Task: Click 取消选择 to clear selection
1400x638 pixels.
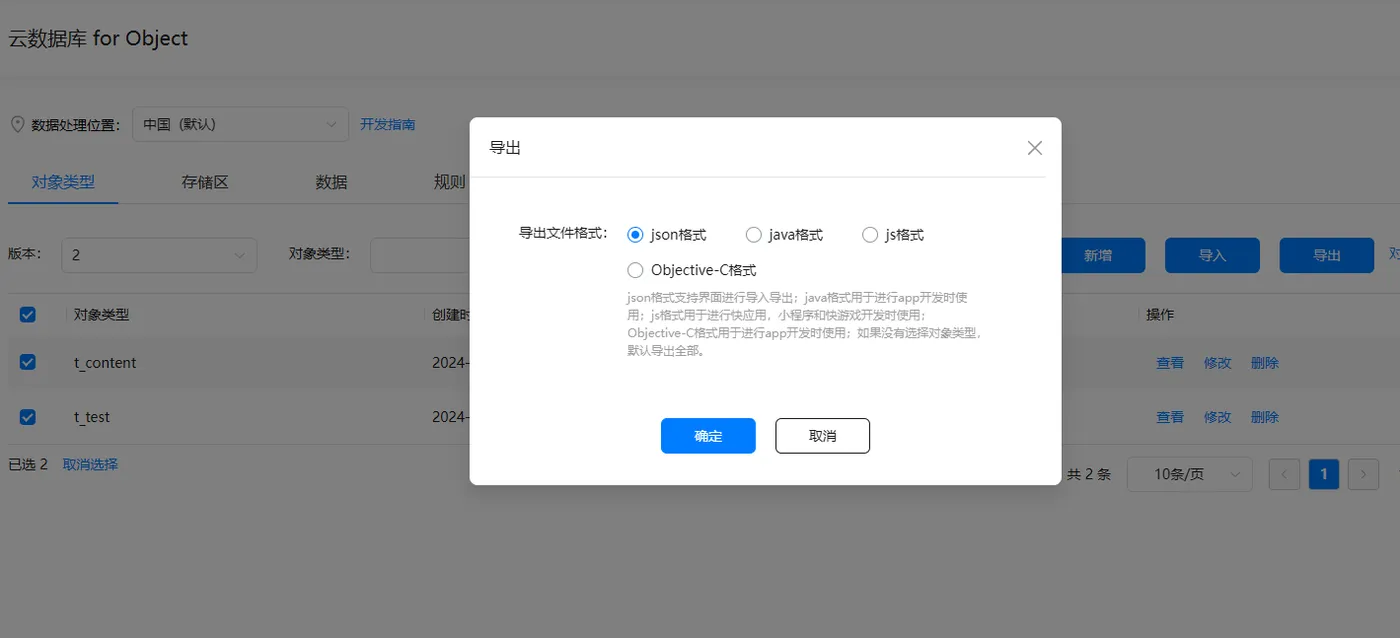Action: [90, 464]
